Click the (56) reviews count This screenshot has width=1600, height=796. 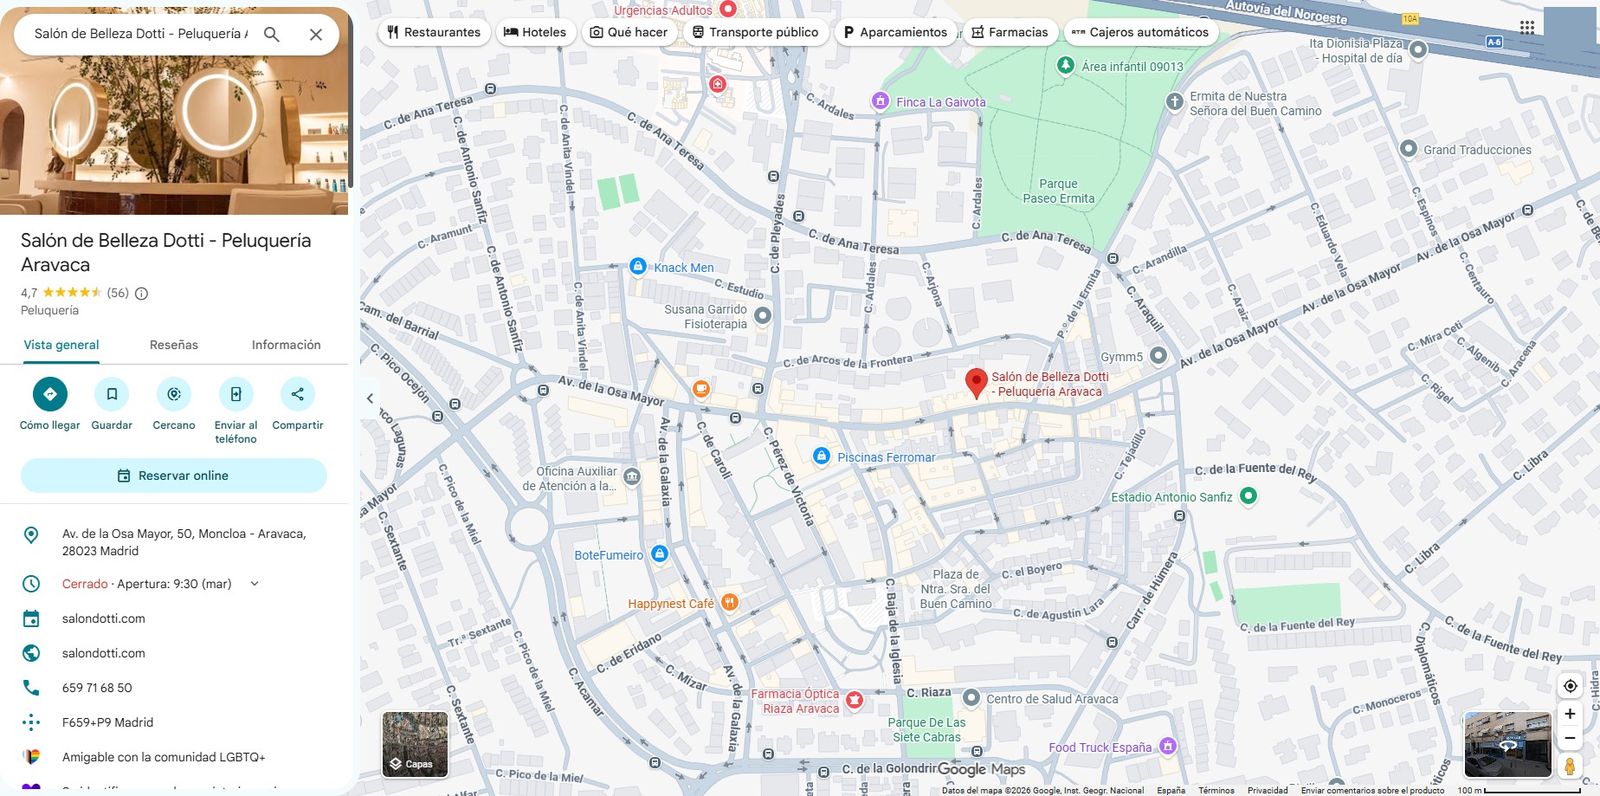tap(118, 293)
